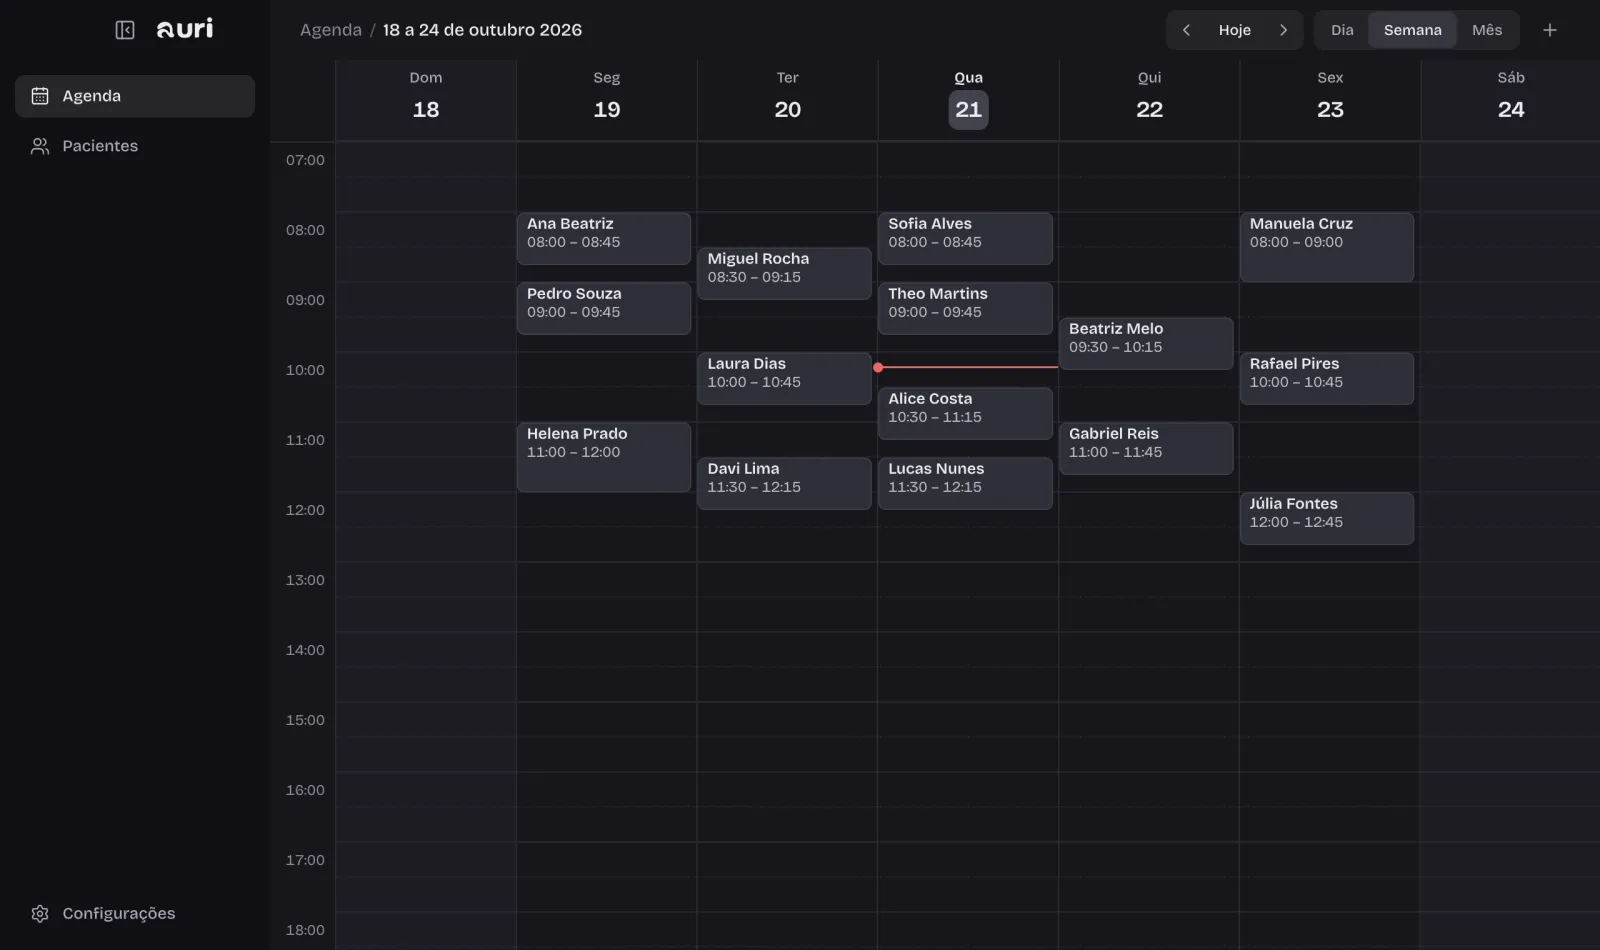Screen dimensions: 1600x950
Task: Open Agenda in the sidebar
Action: point(135,96)
